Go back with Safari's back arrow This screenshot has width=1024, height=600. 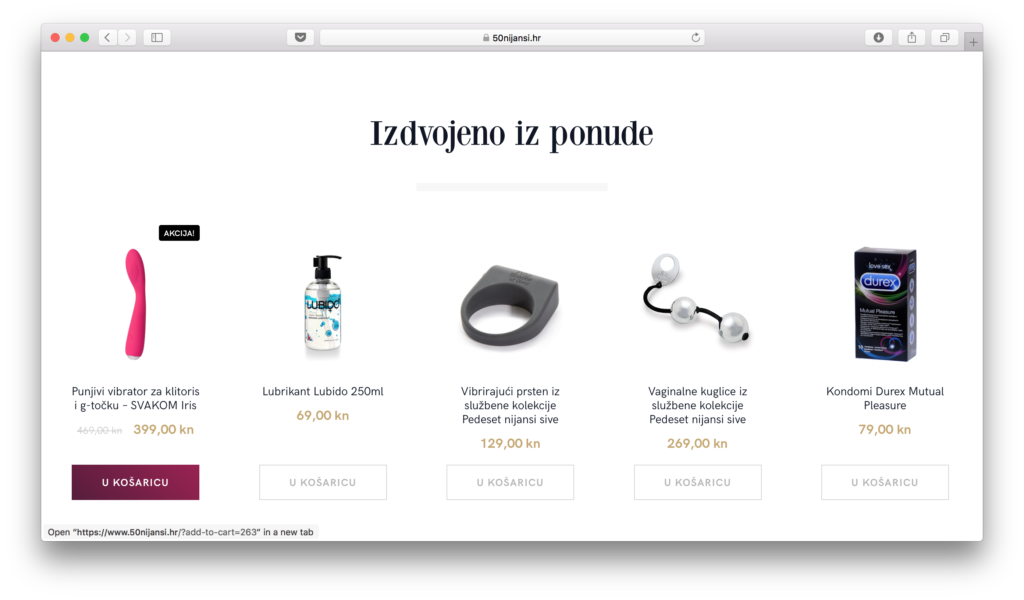(x=108, y=37)
